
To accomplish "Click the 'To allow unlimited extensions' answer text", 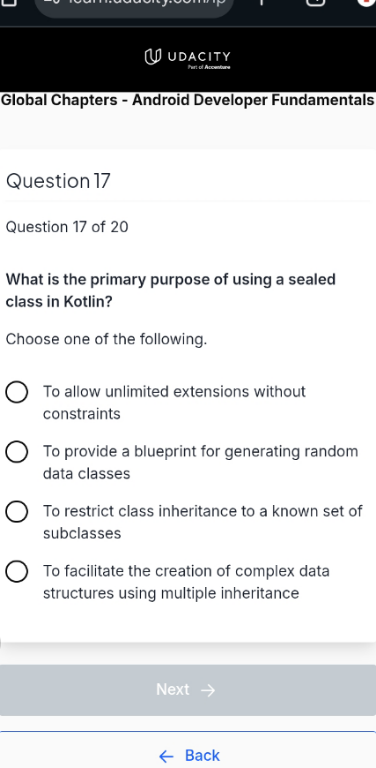I will point(174,403).
